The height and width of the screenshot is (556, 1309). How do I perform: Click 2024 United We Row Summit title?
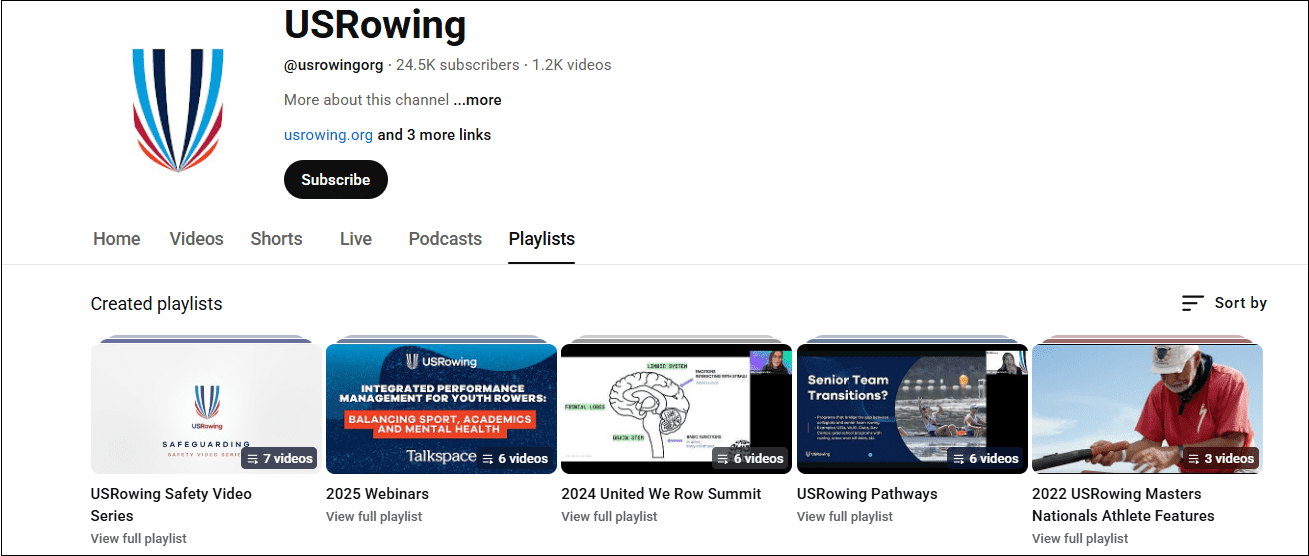coord(661,494)
